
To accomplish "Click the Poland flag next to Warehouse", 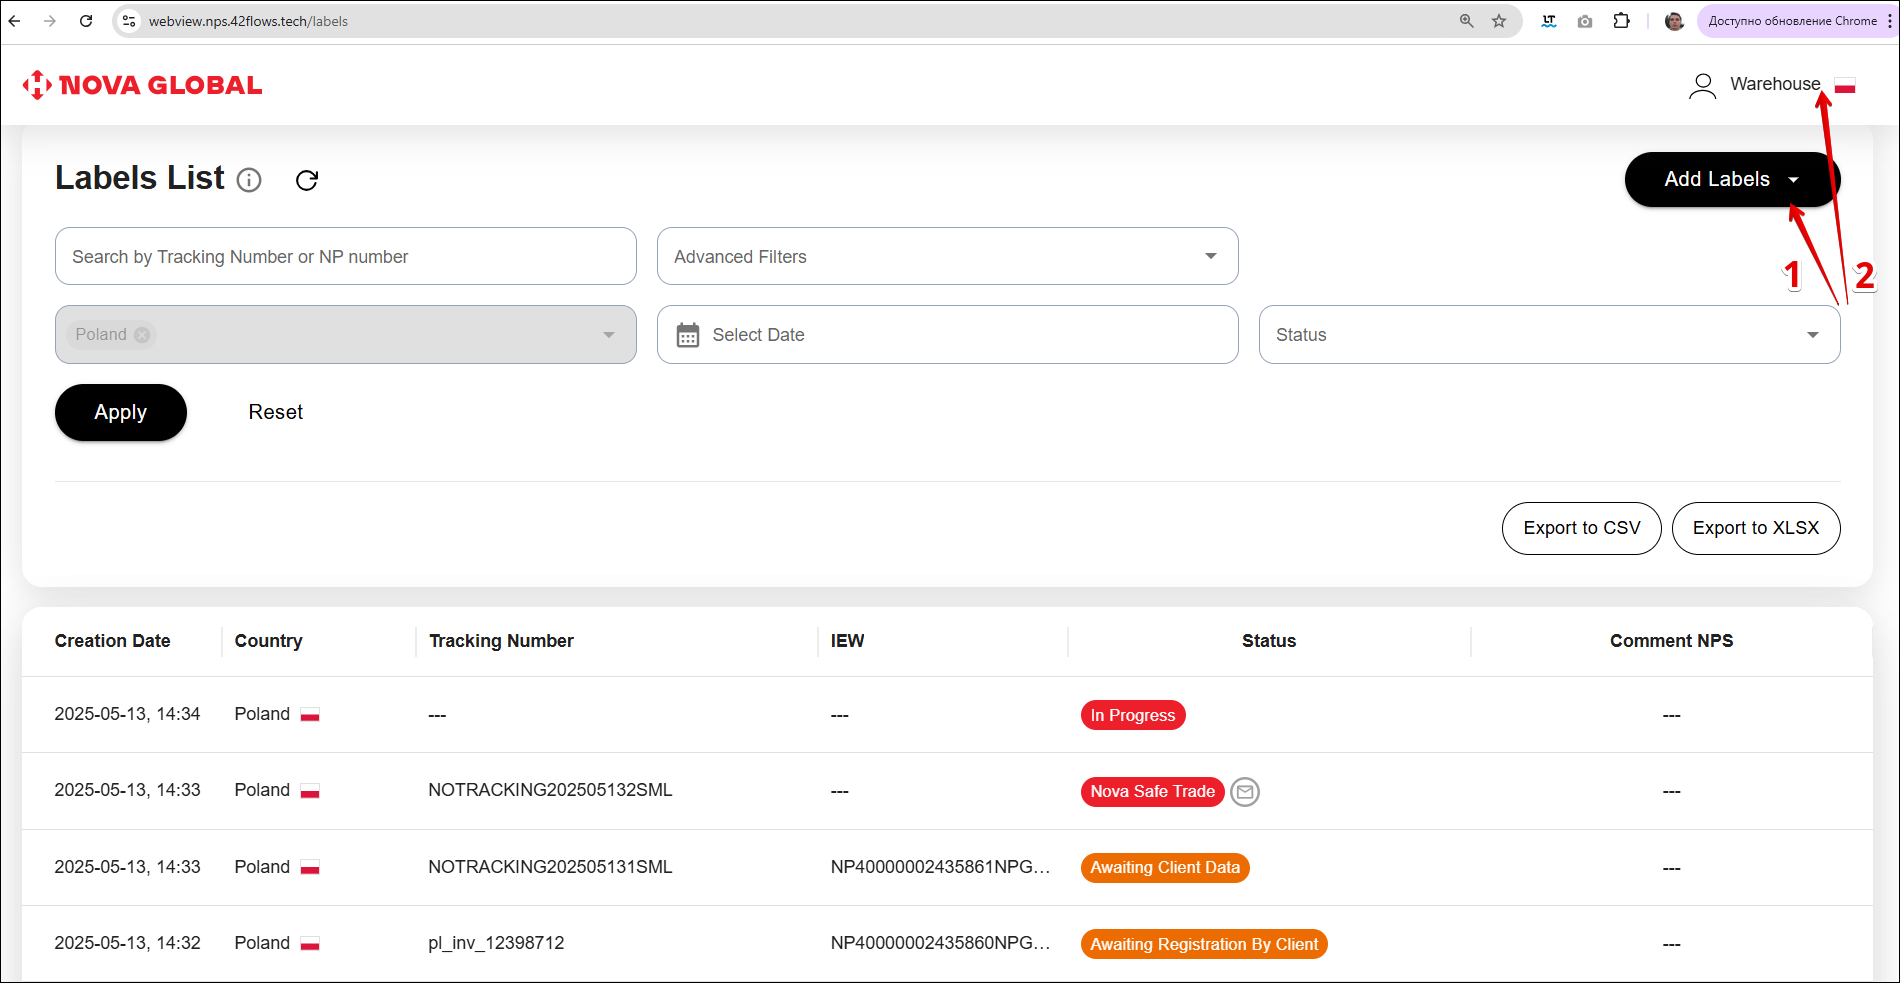I will point(1845,86).
